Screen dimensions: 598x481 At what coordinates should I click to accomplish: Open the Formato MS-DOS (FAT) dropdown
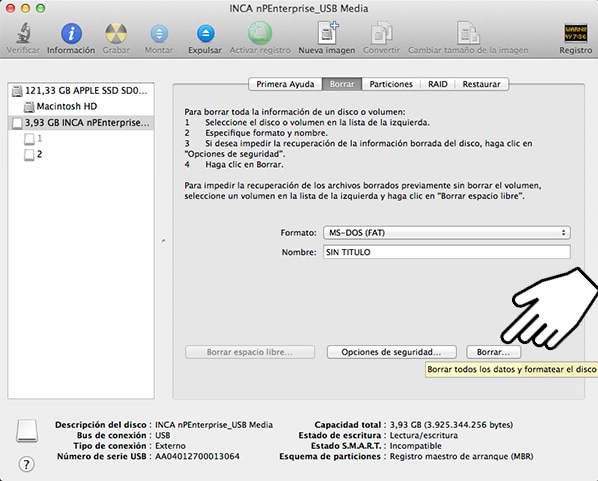click(447, 233)
